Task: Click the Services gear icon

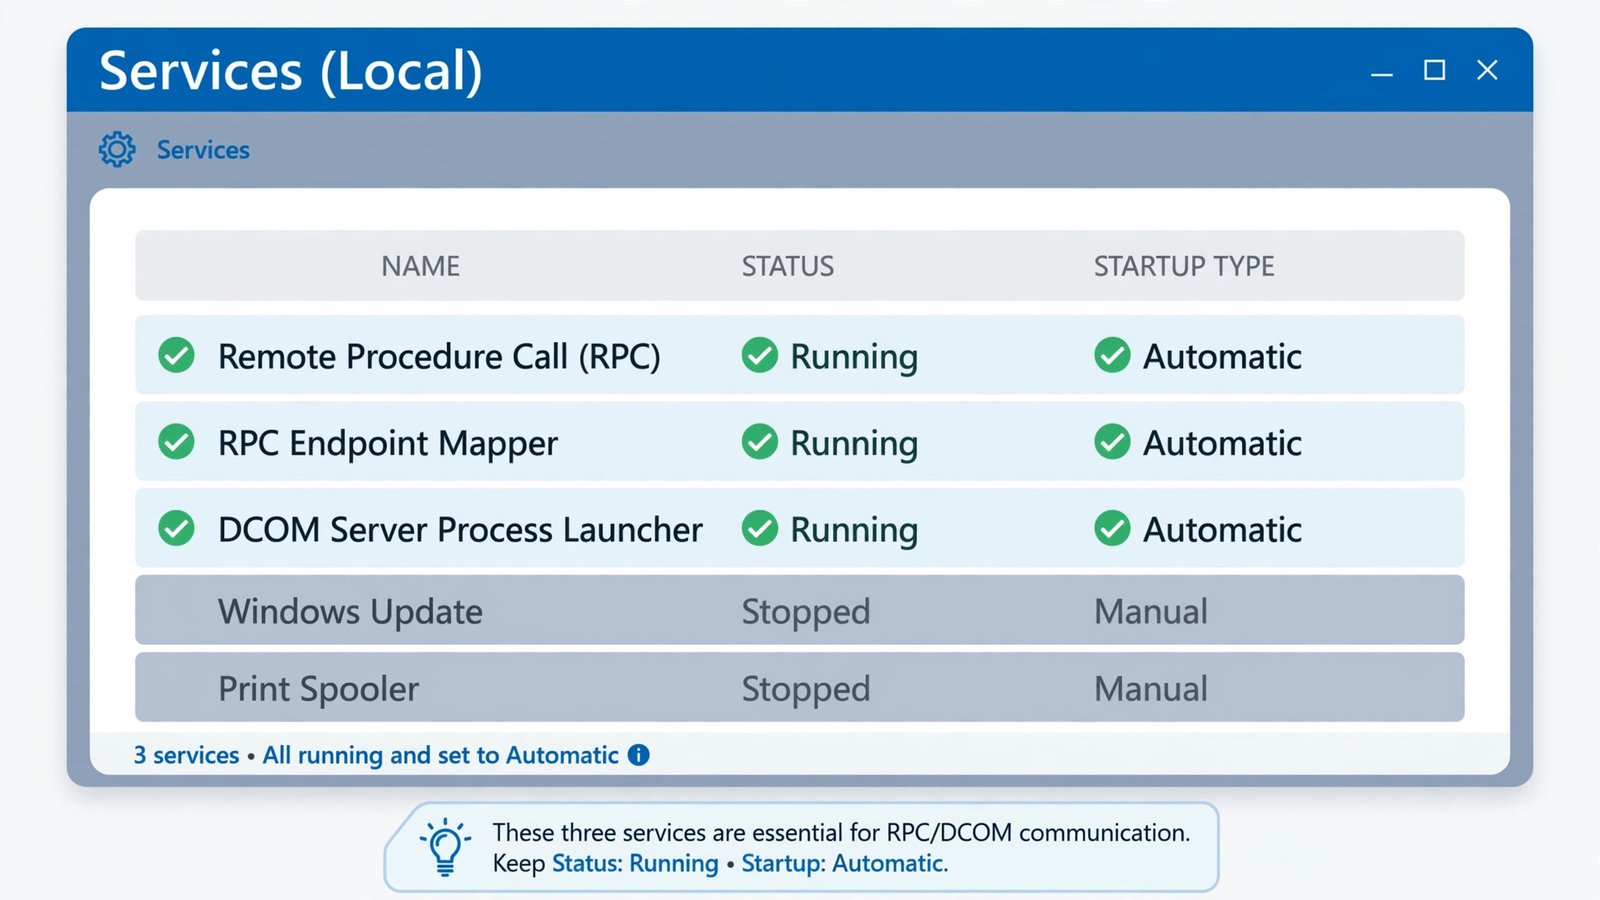Action: click(117, 149)
